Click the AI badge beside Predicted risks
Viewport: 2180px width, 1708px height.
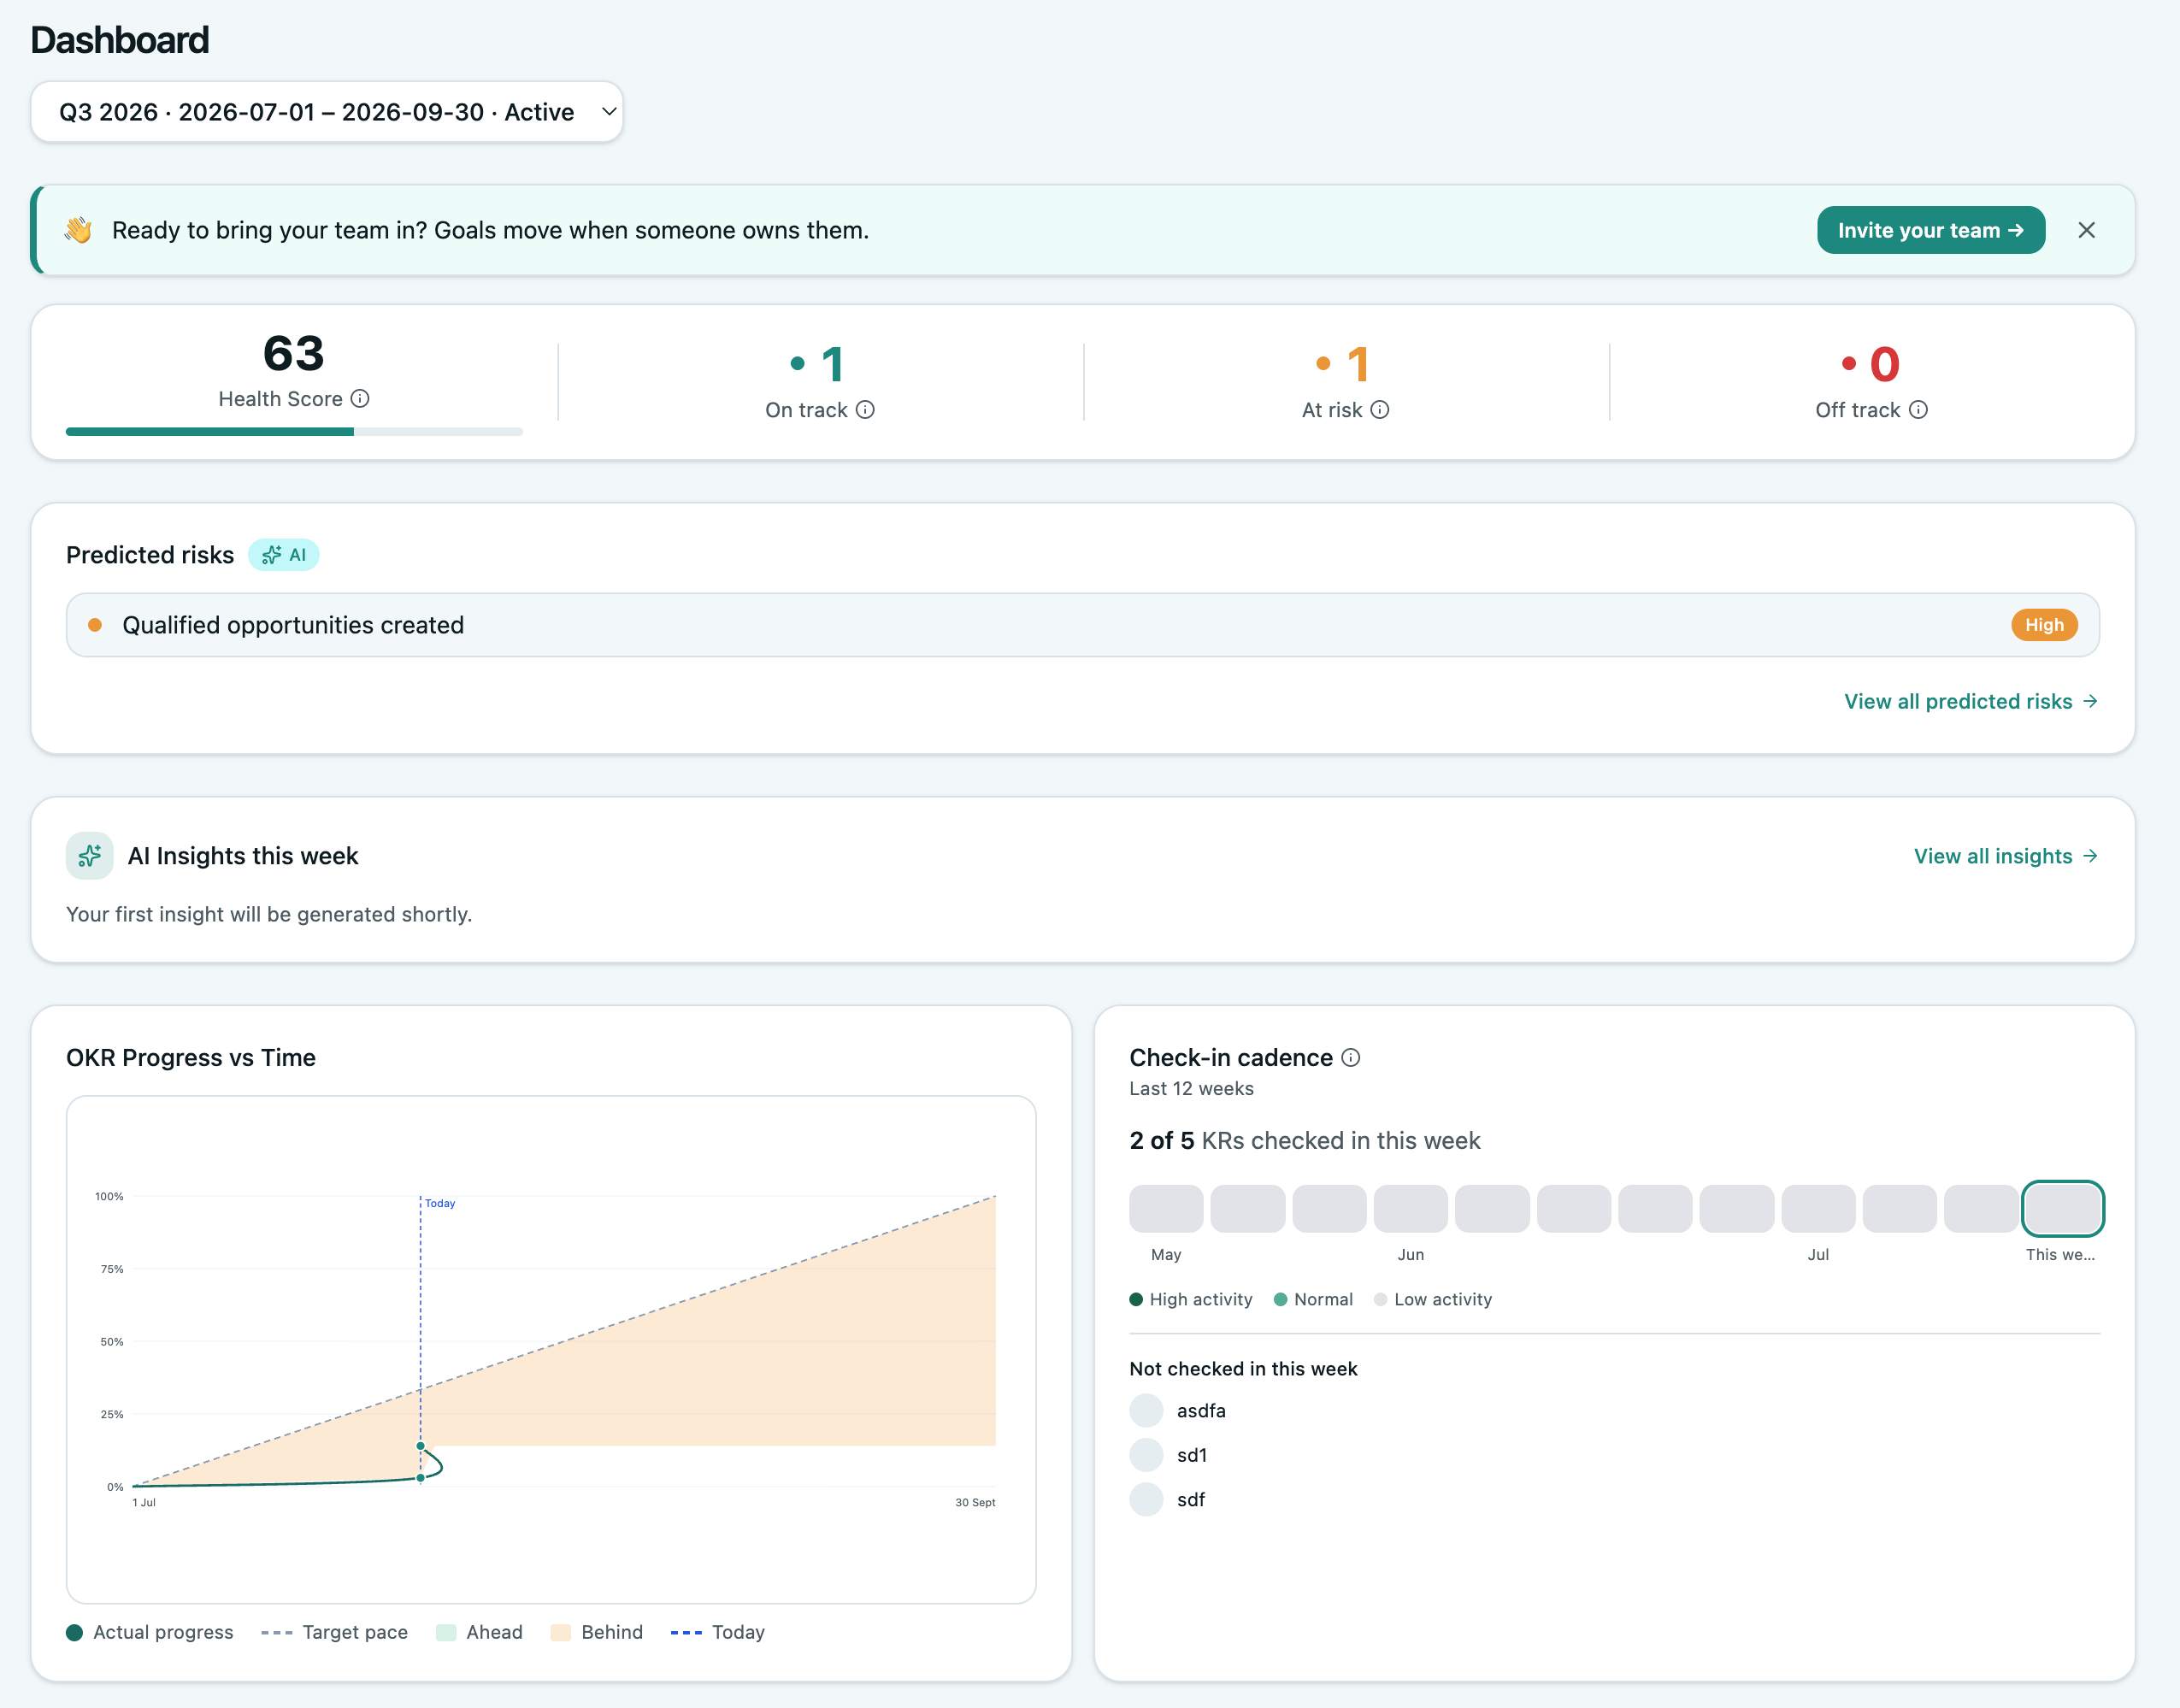[284, 555]
